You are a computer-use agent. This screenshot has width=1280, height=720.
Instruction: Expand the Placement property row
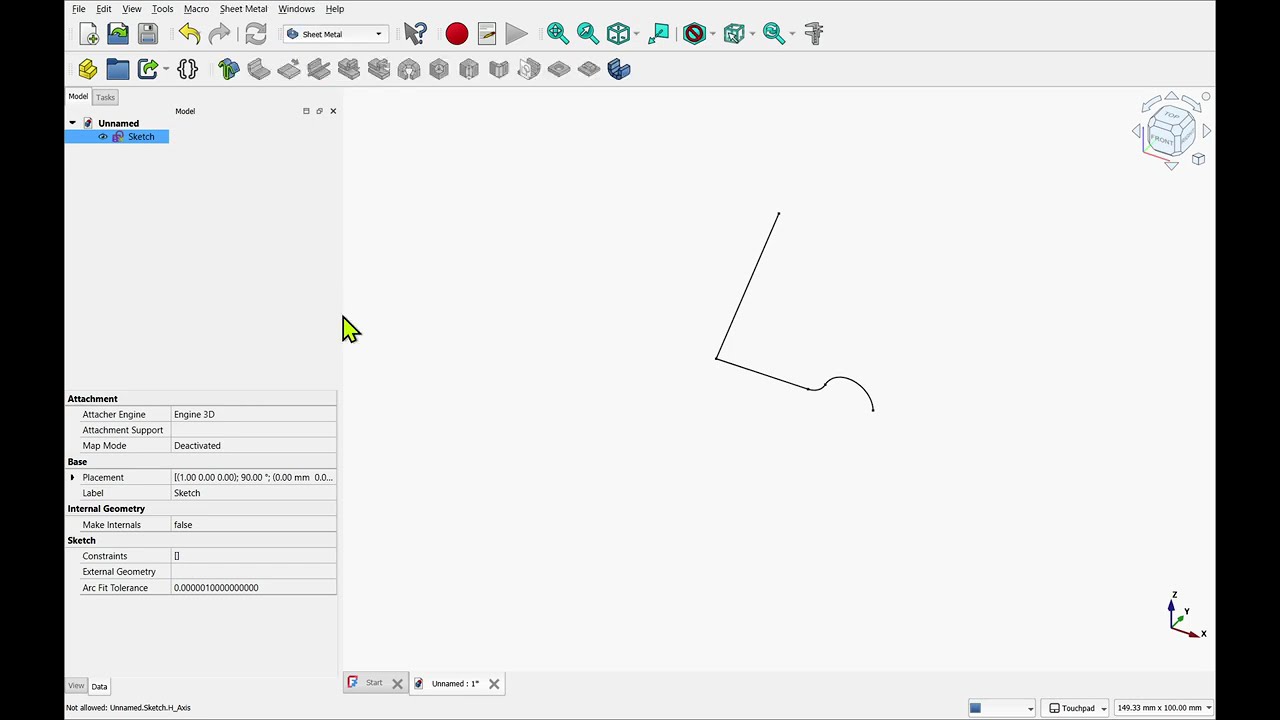(72, 478)
